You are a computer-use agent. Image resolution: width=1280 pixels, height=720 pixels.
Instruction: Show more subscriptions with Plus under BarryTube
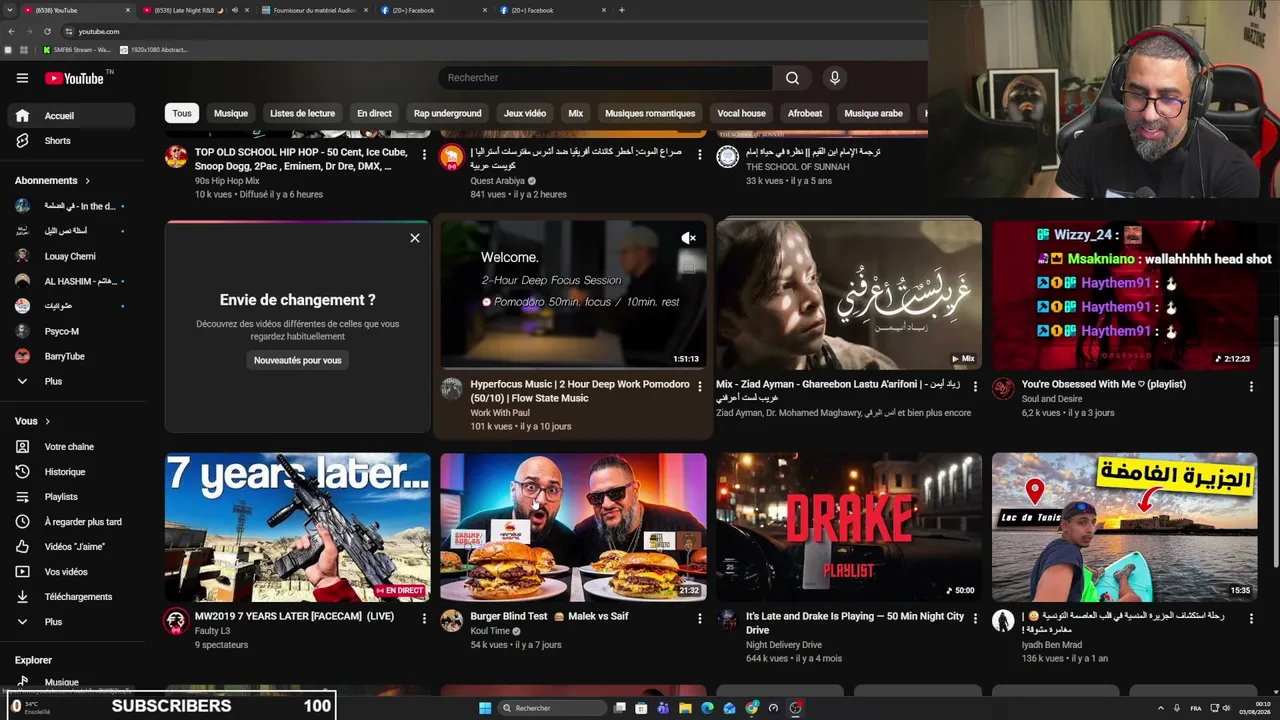tap(70, 381)
